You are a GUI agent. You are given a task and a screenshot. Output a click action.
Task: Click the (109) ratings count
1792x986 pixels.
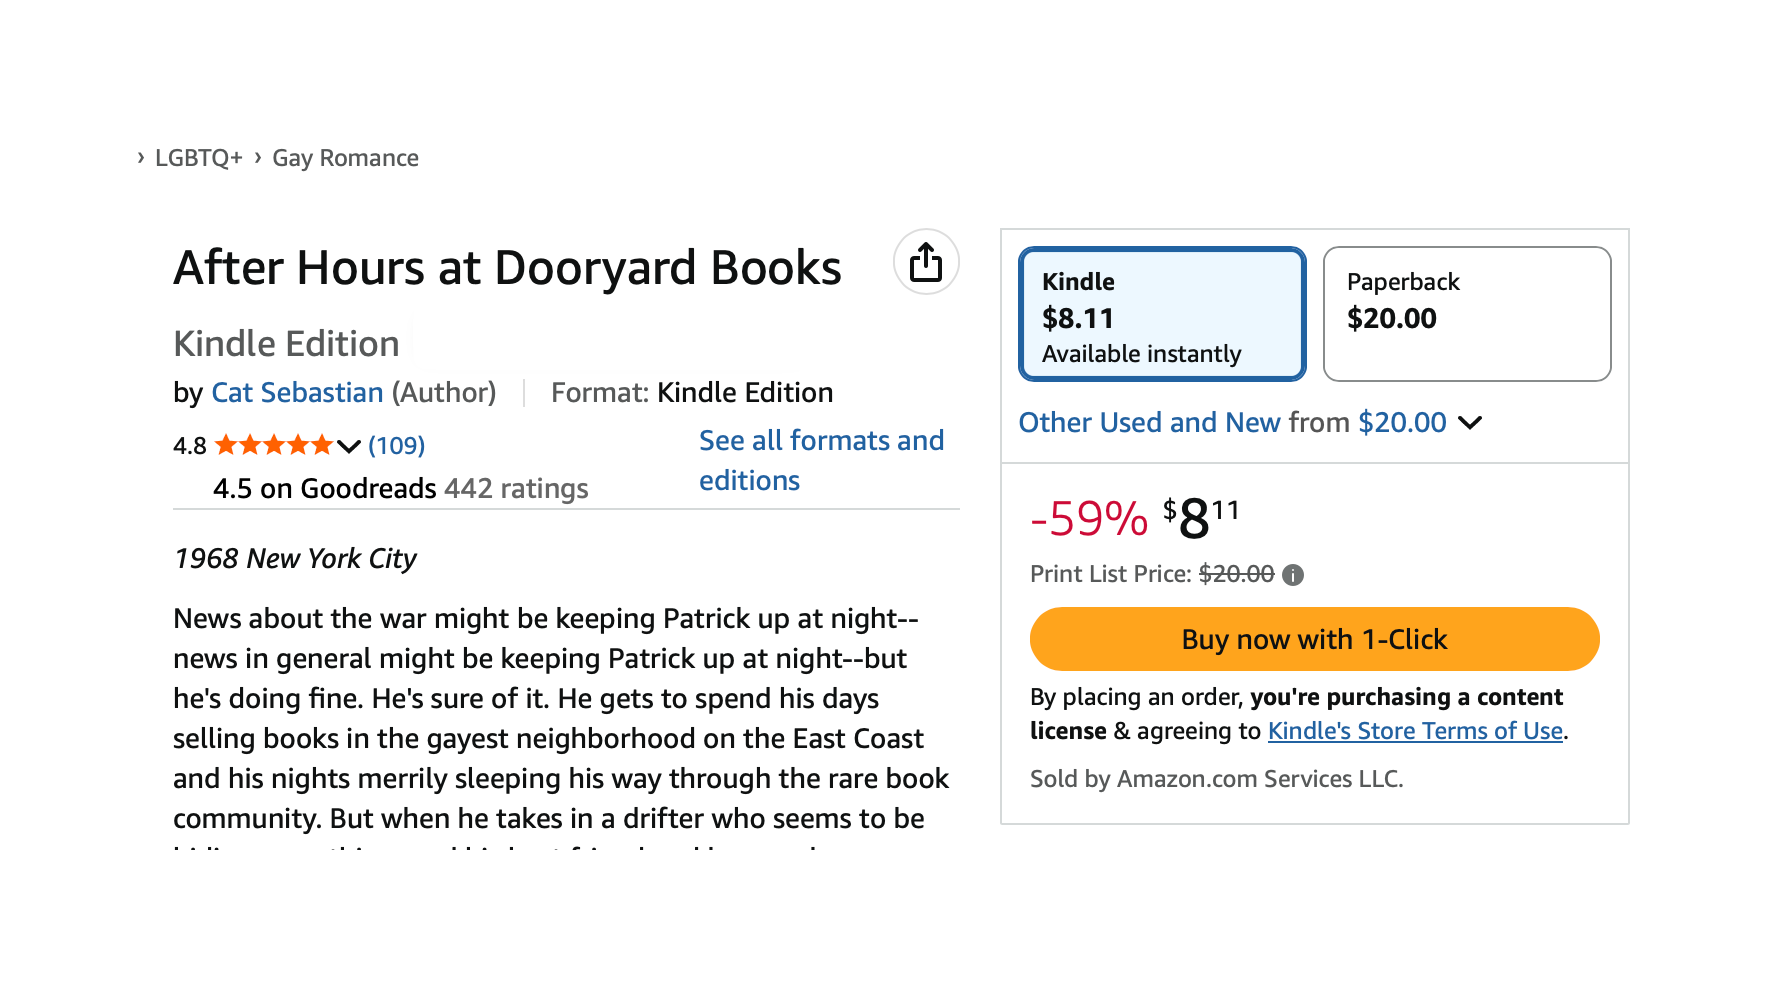pyautogui.click(x=397, y=445)
